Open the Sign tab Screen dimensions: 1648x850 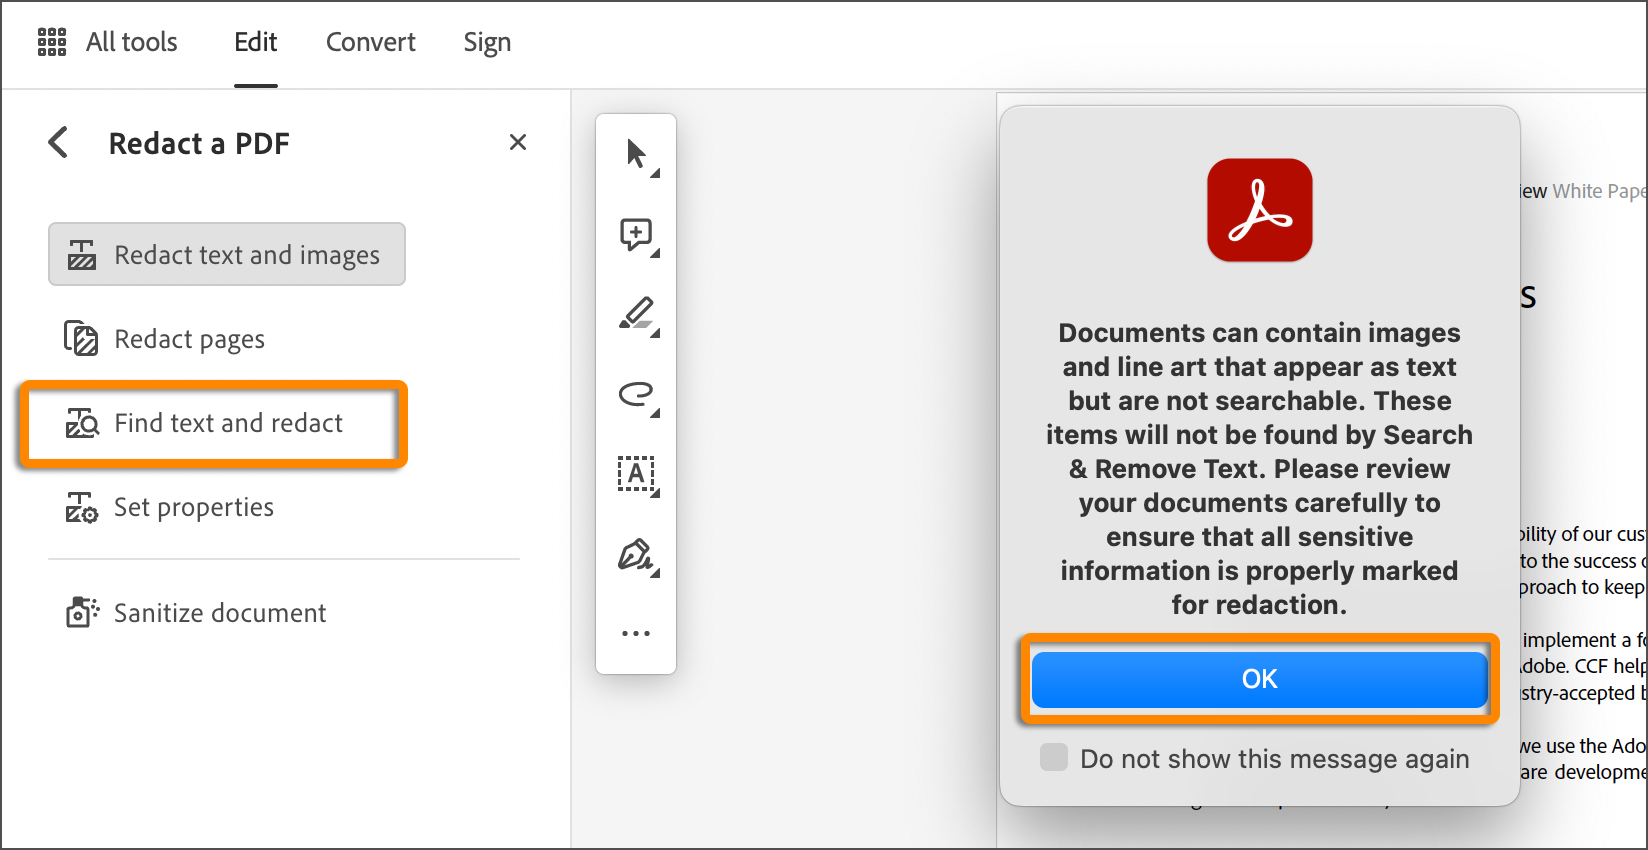pyautogui.click(x=487, y=42)
